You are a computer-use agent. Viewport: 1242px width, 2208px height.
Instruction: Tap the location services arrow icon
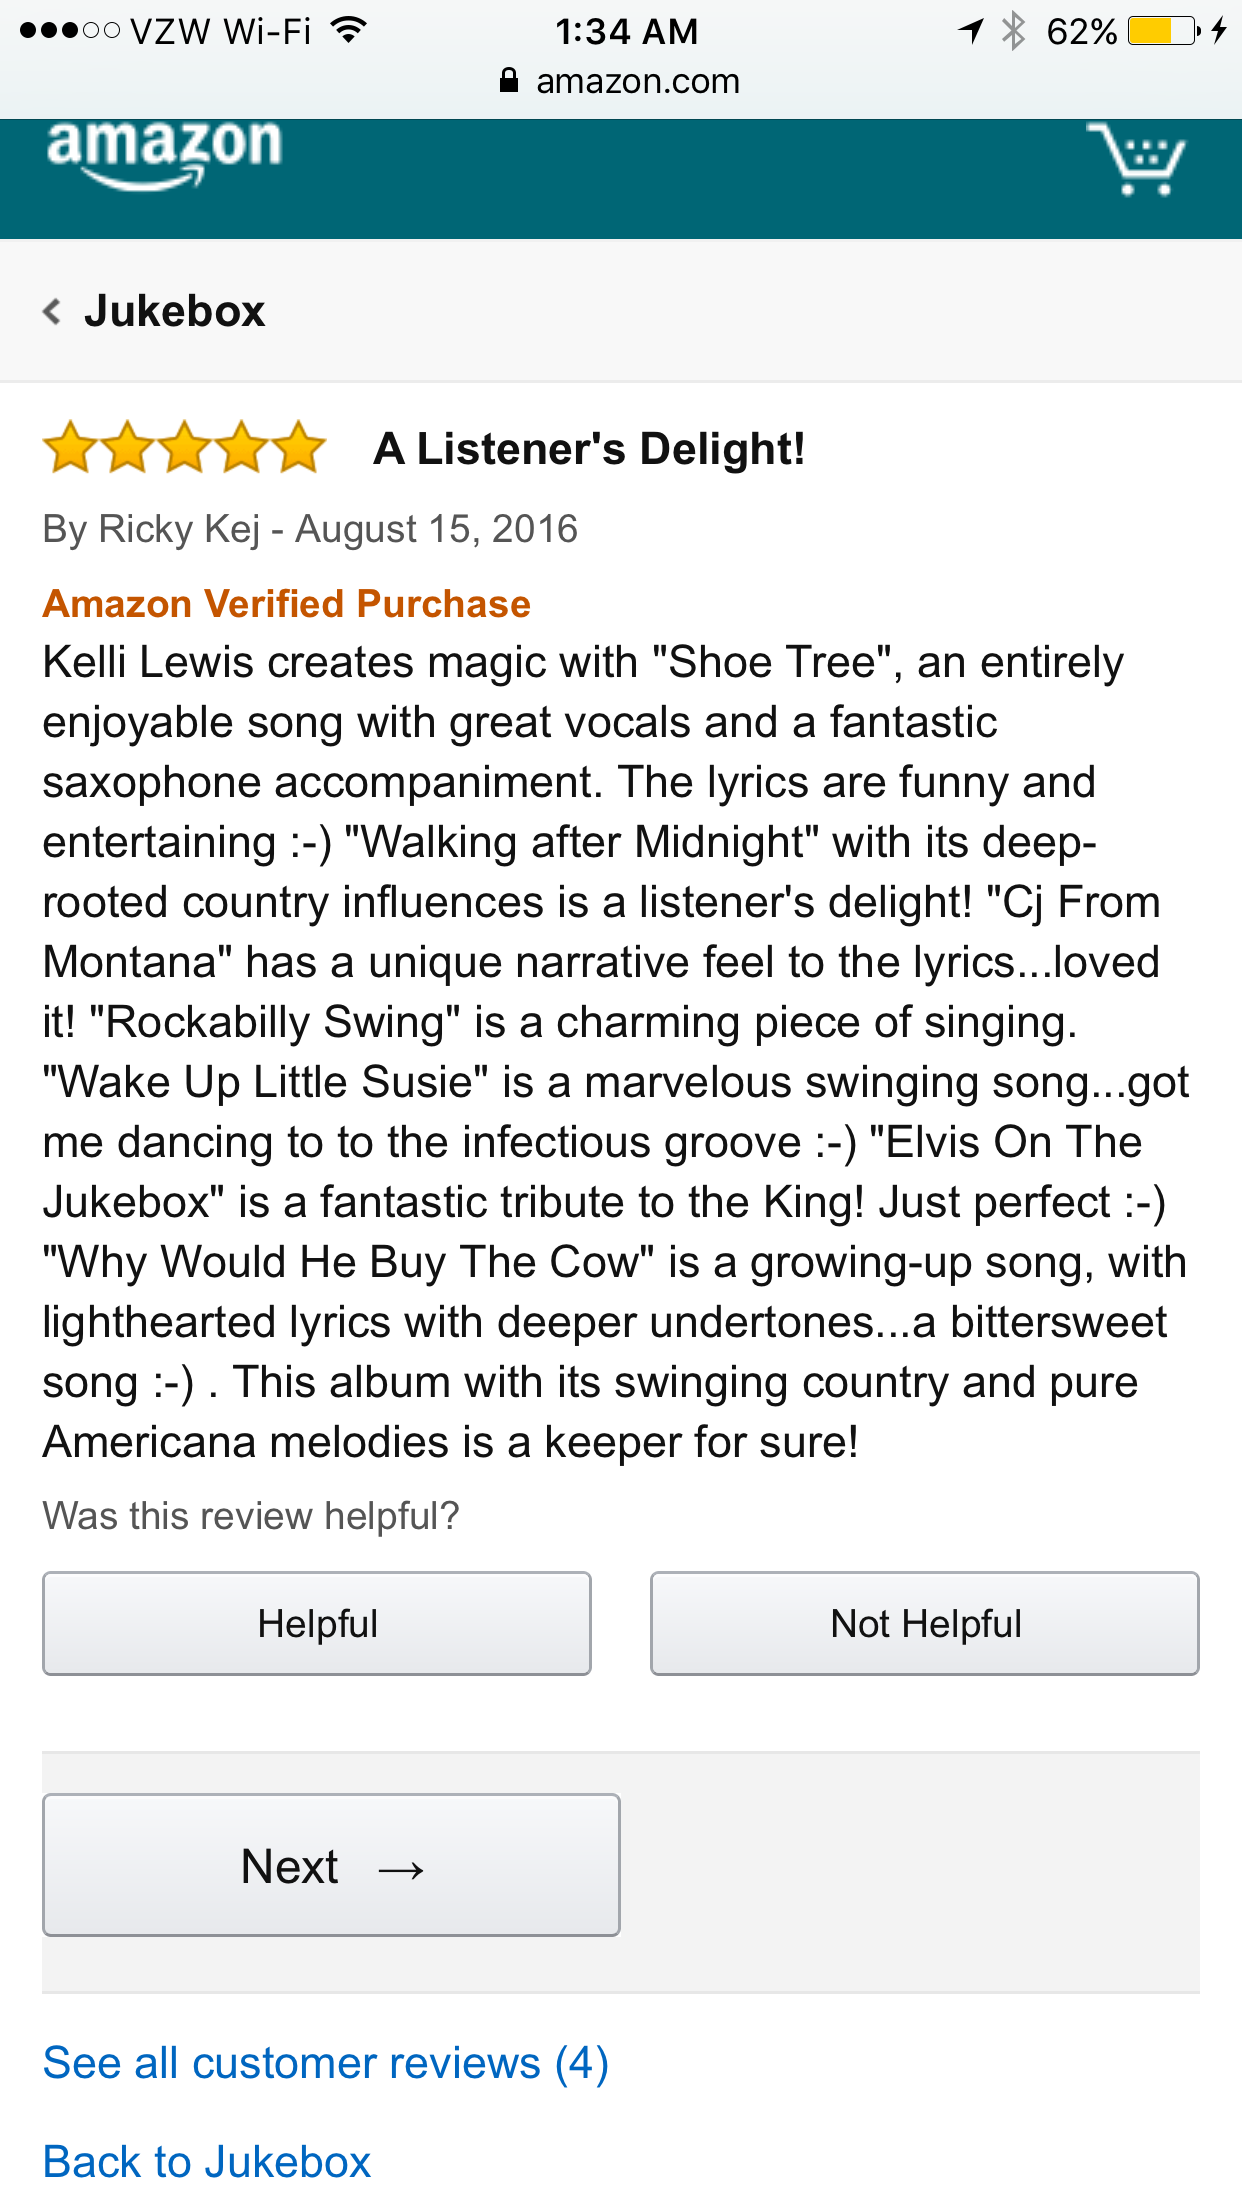tap(970, 31)
